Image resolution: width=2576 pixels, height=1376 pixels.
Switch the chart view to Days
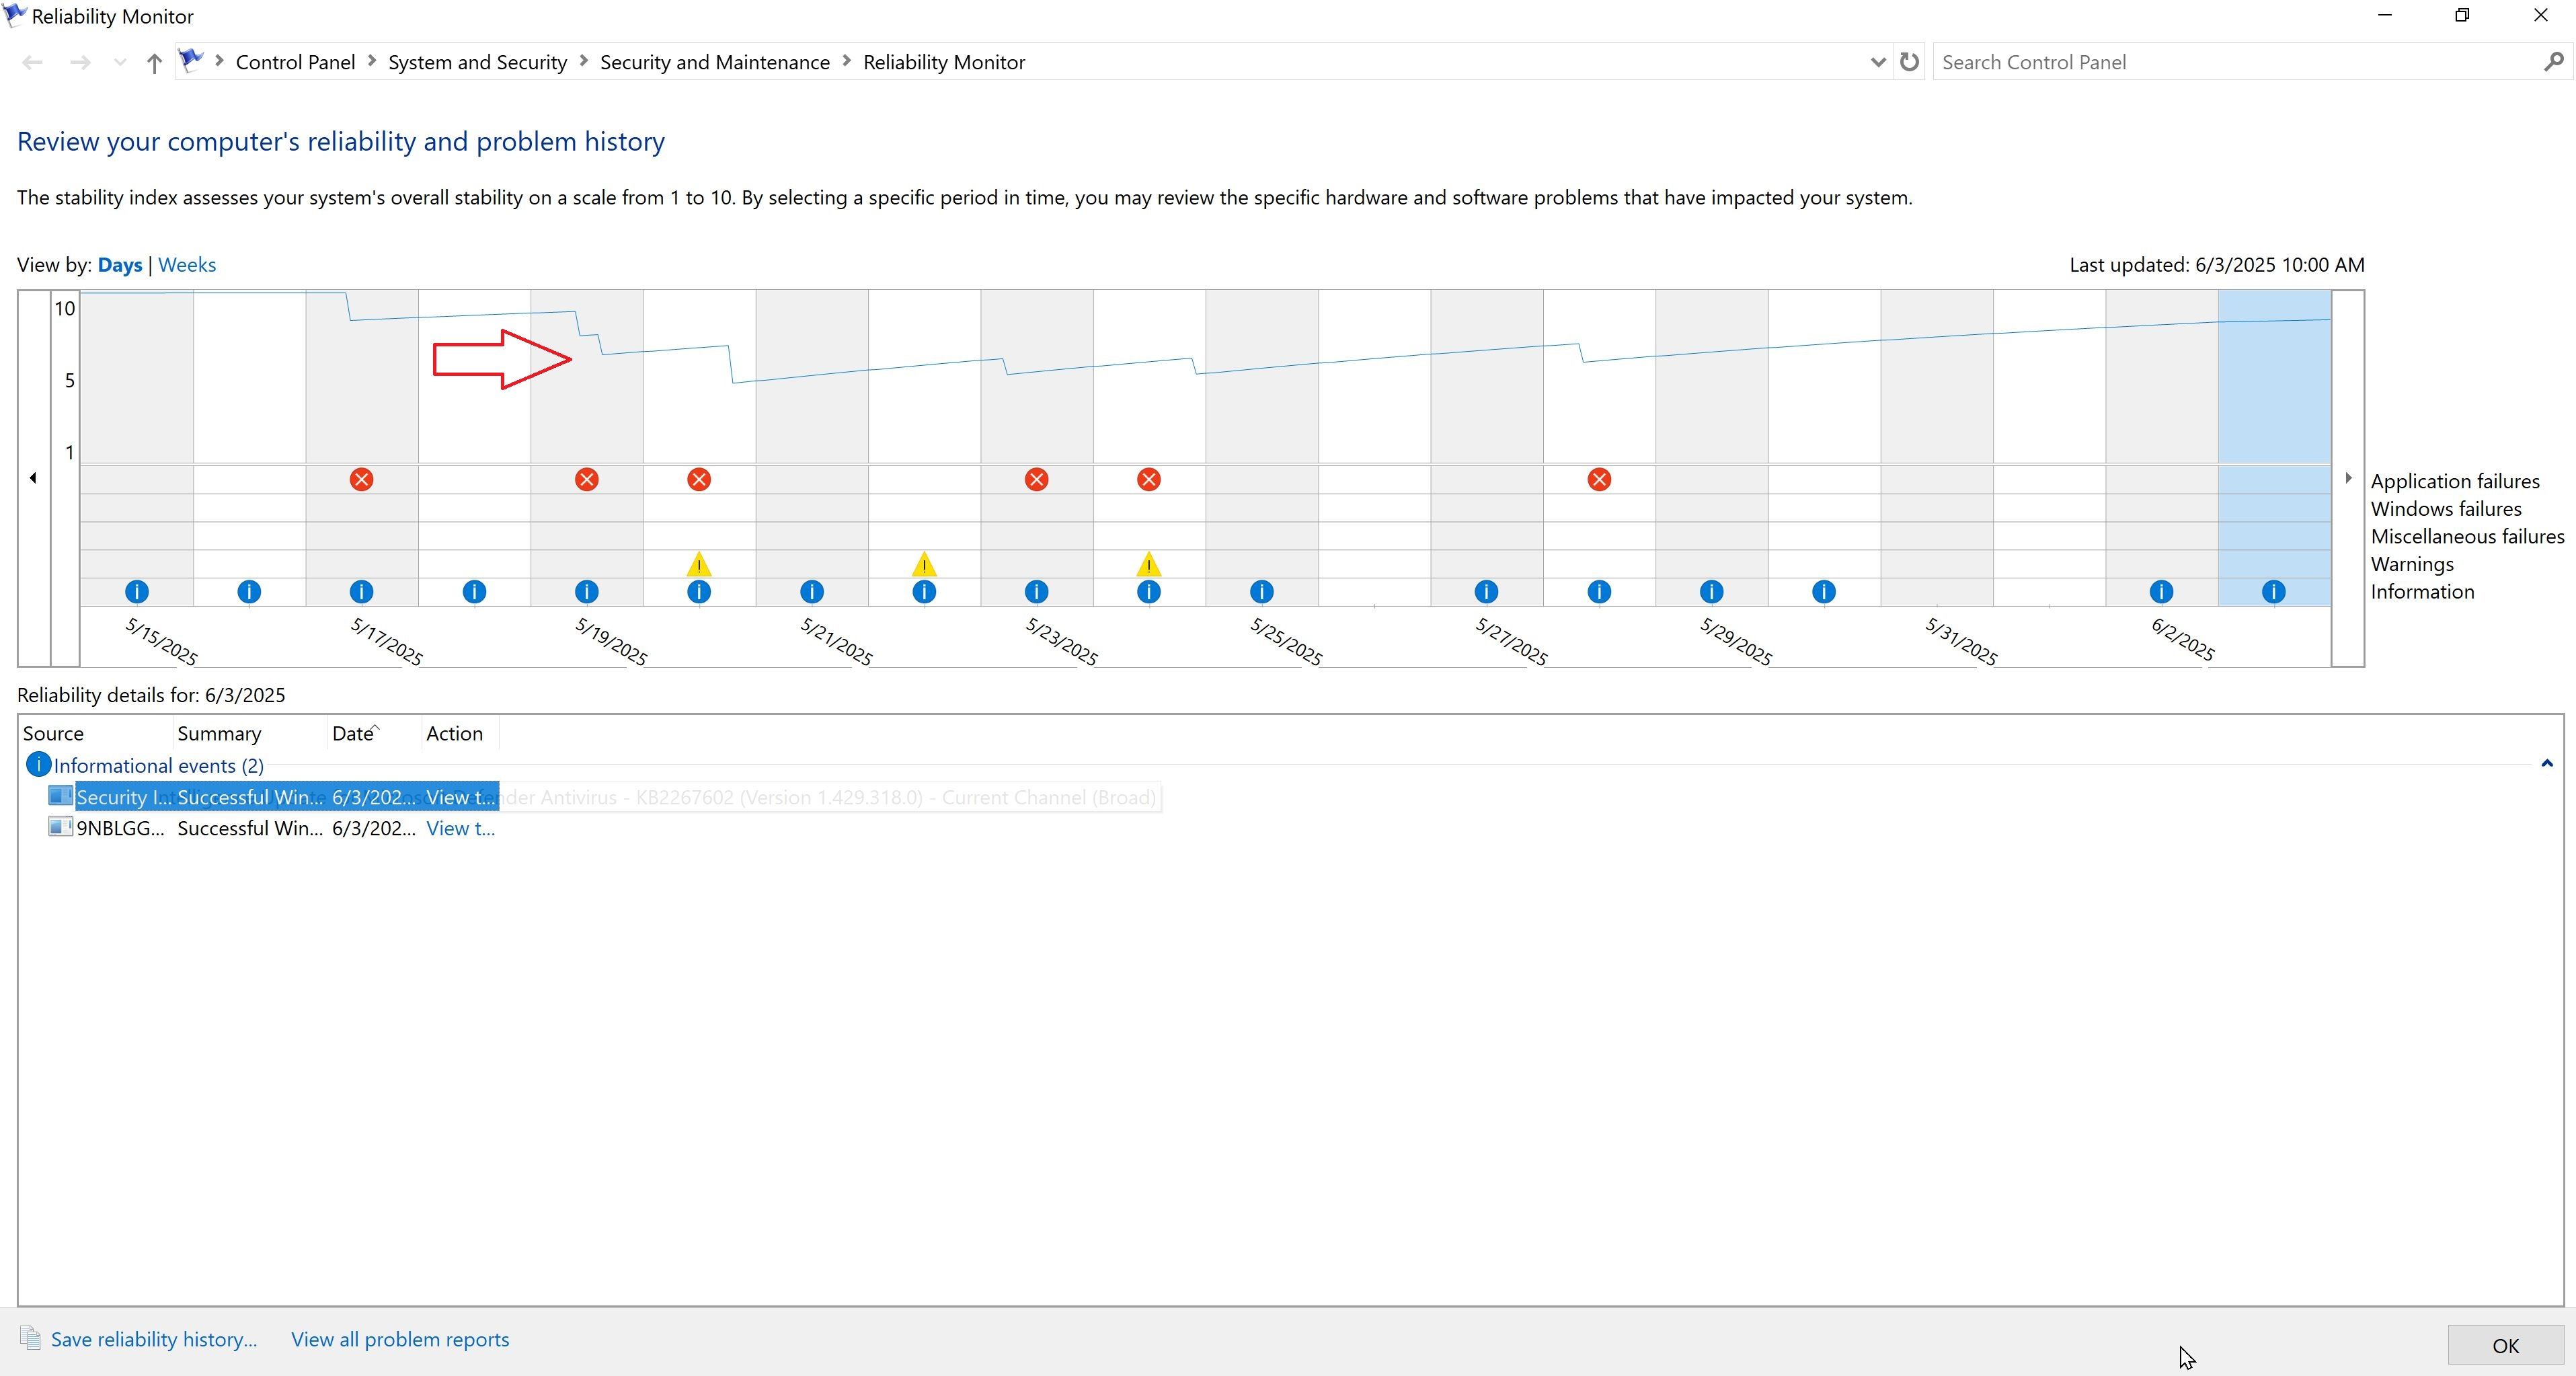click(119, 265)
